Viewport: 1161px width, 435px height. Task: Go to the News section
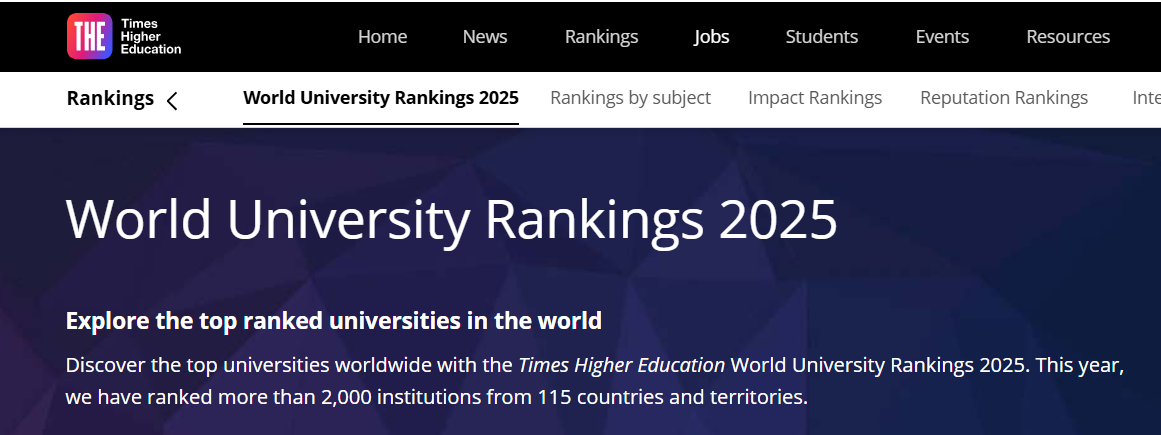485,36
